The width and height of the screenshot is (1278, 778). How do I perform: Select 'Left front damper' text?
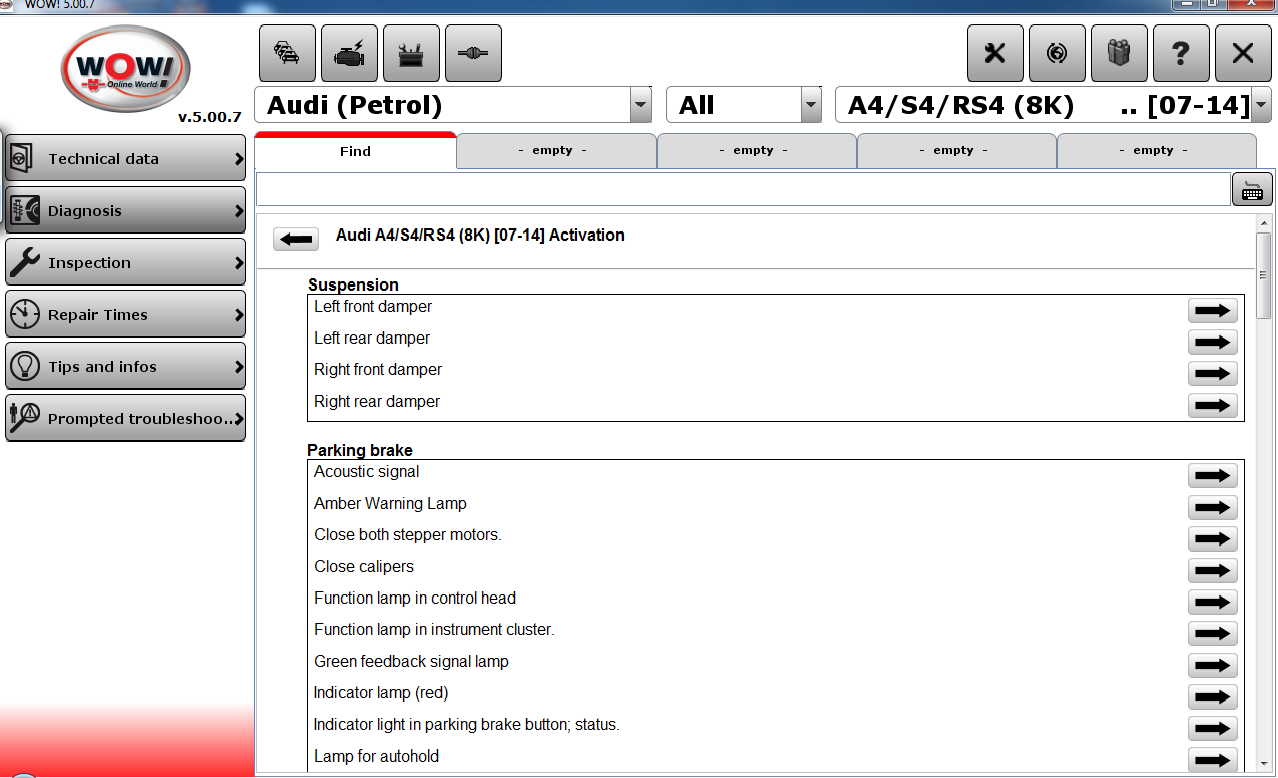pyautogui.click(x=373, y=307)
